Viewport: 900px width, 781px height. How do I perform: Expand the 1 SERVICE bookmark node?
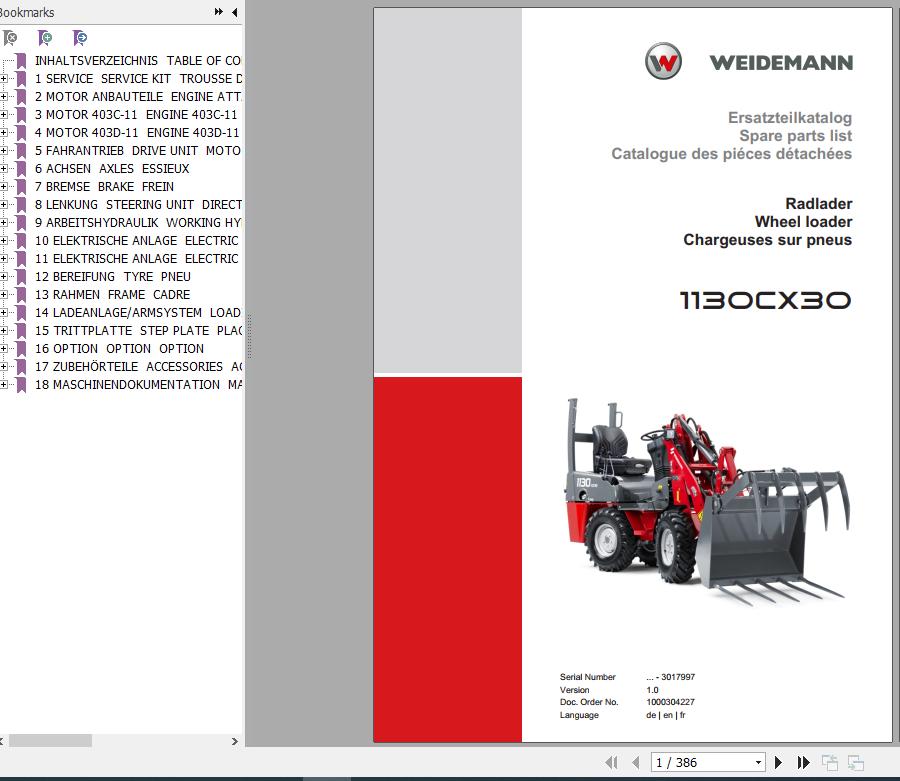point(3,79)
